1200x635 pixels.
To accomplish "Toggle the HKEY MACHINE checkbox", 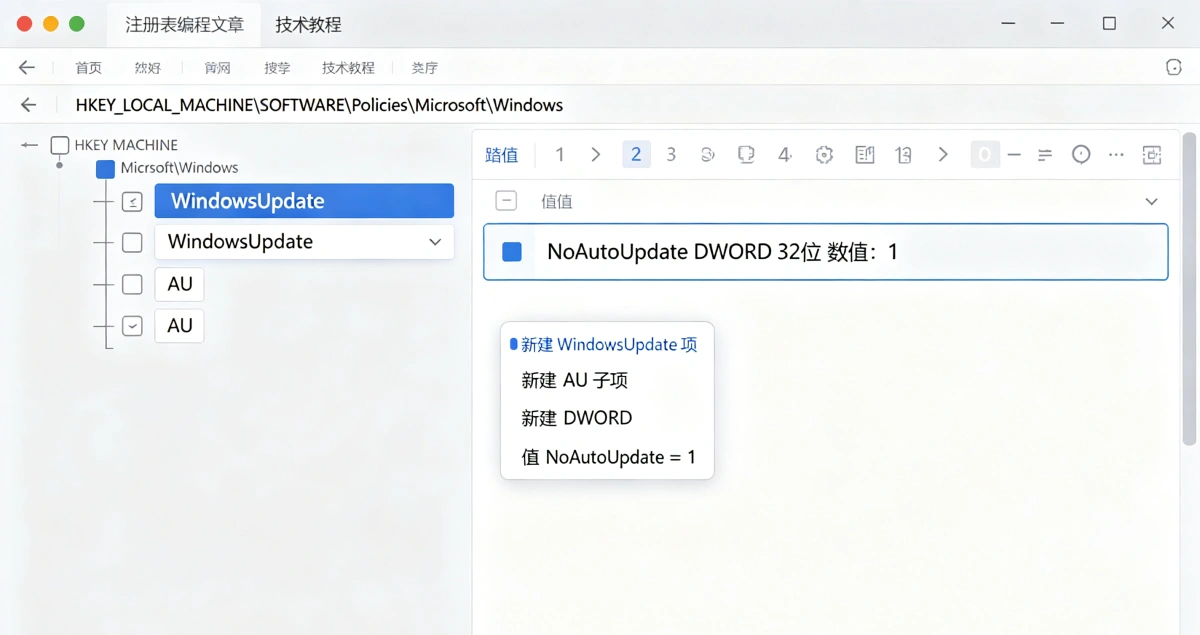I will click(60, 146).
